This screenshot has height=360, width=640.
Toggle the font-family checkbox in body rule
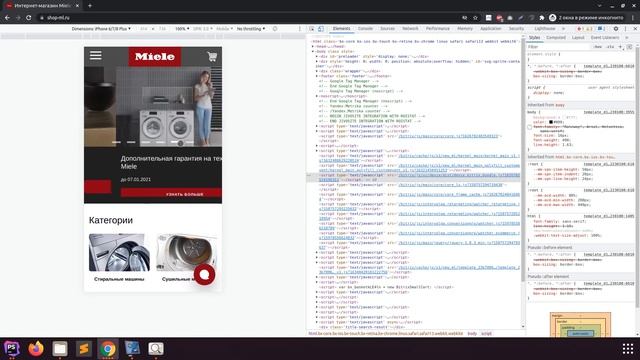click(530, 127)
